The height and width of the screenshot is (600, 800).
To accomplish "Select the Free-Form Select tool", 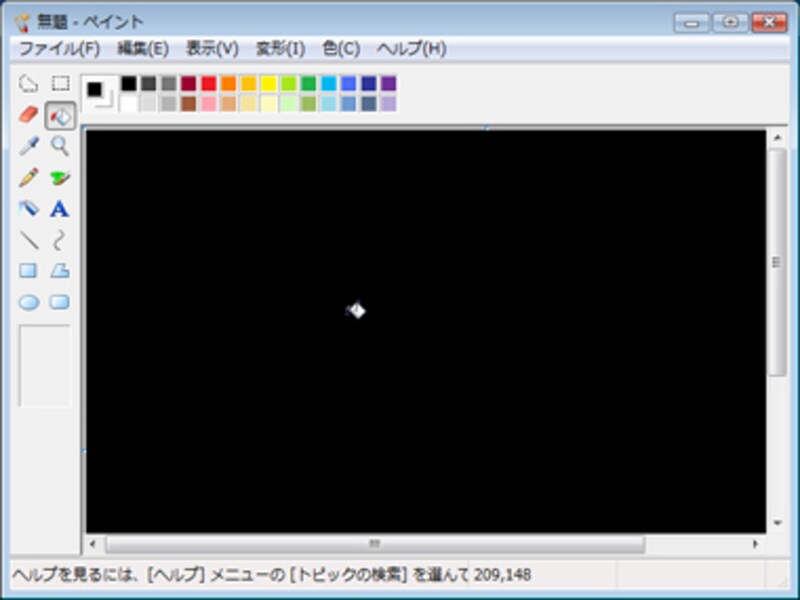I will [29, 84].
